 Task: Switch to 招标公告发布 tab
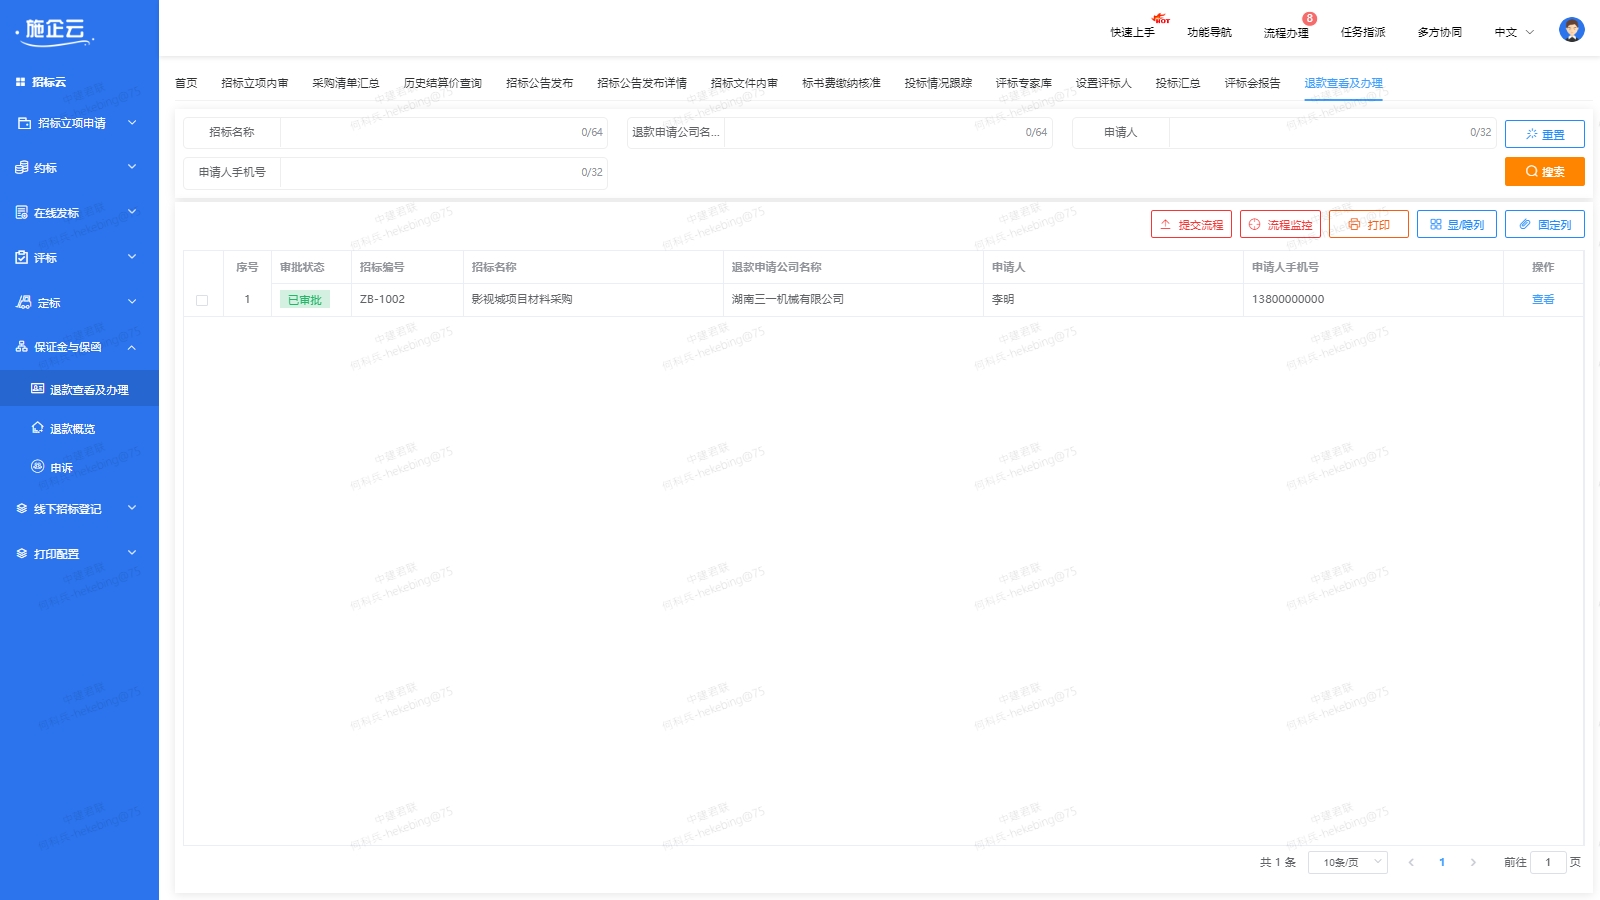tap(539, 83)
